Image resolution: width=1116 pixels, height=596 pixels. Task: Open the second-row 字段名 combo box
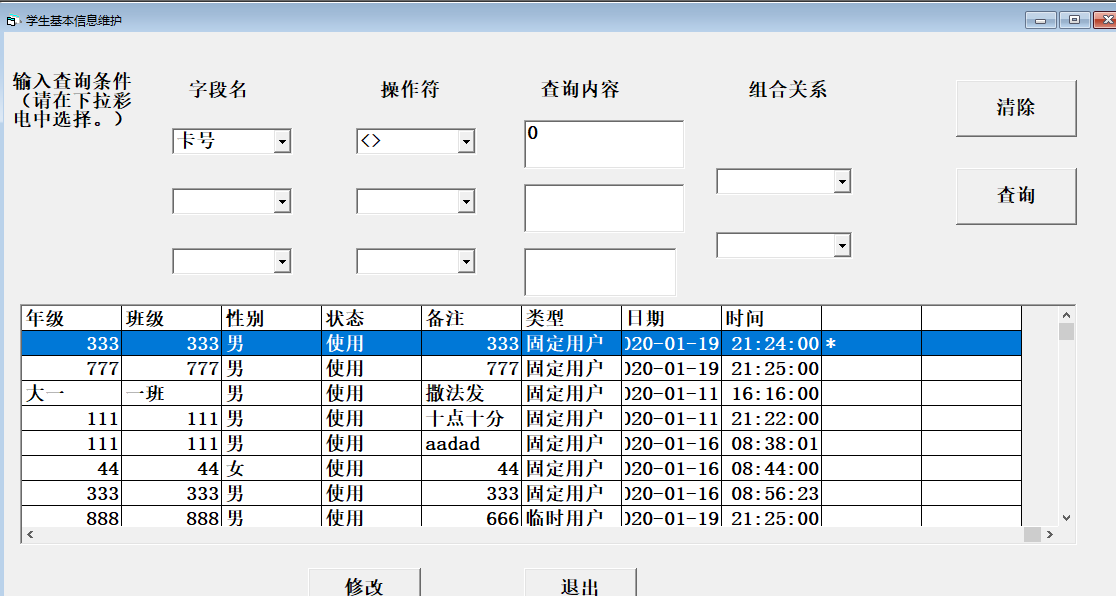tap(283, 201)
